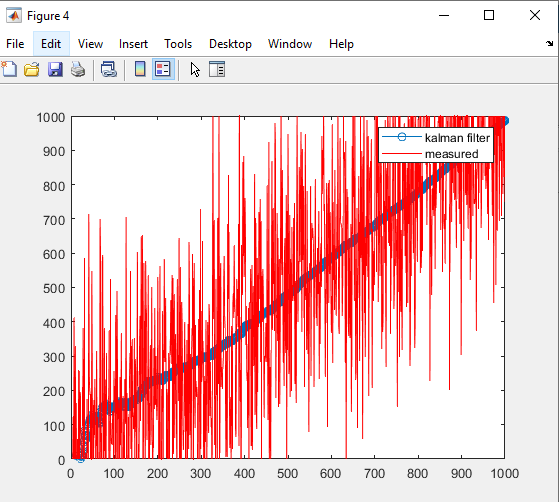The width and height of the screenshot is (559, 502).
Task: Click the dock figure arrow in the menu bar
Action: [549, 43]
